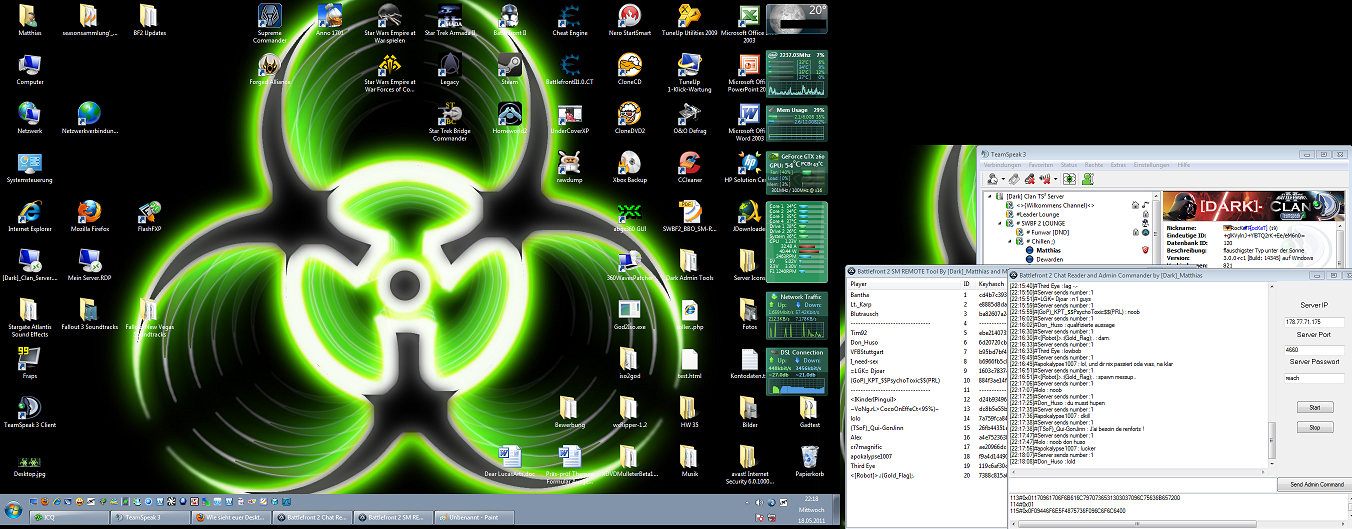This screenshot has width=1352, height=529.
Task: Click the Server IP input field
Action: pos(1314,322)
